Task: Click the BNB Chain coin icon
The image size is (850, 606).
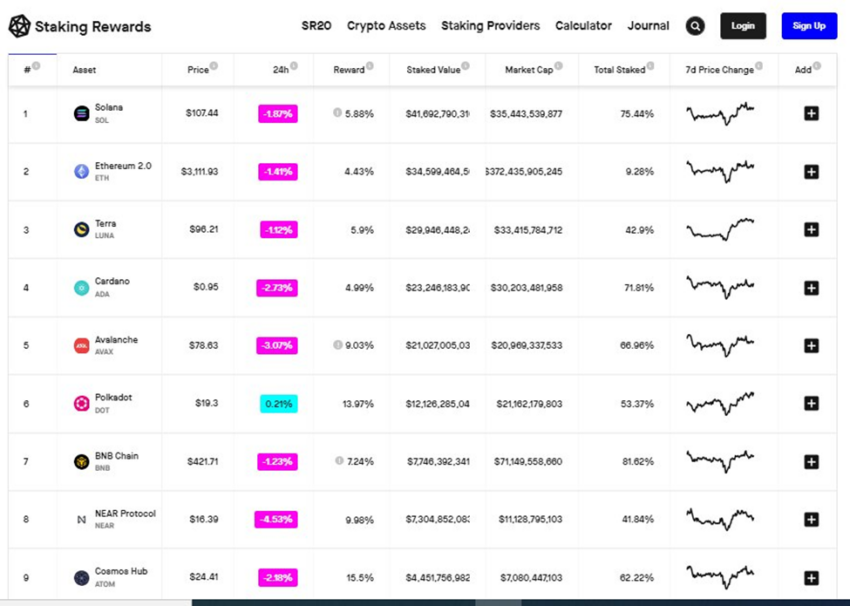Action: (81, 462)
